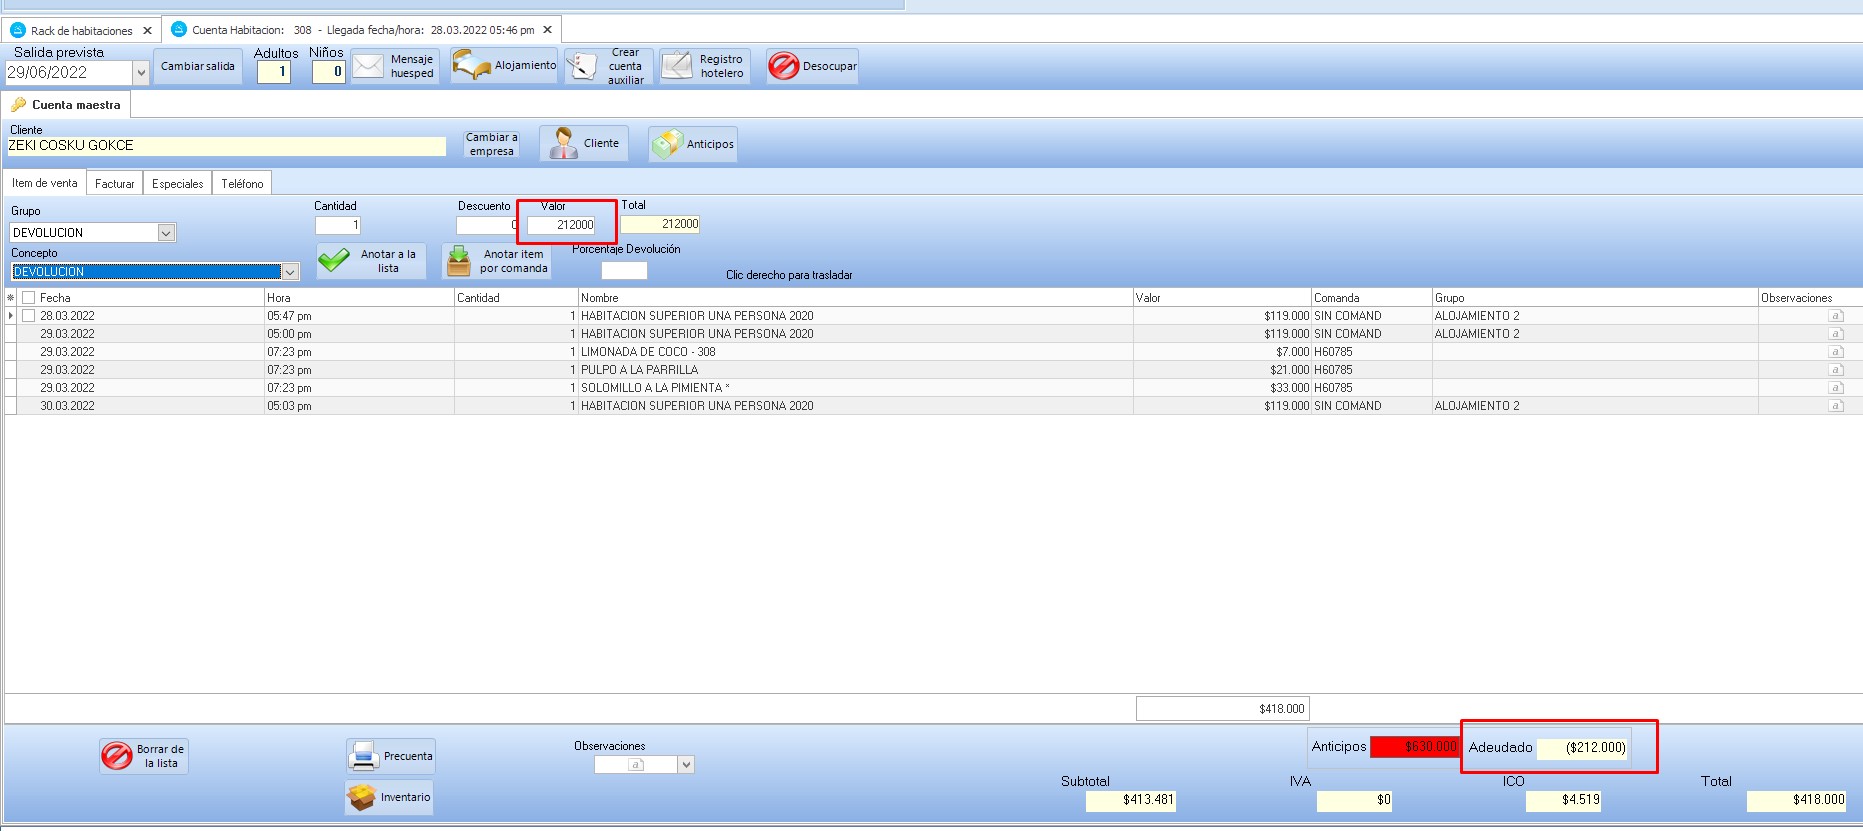Screen dimensions: 1863x831
Task: Expand the Concepto dropdown arrow
Action: click(290, 272)
